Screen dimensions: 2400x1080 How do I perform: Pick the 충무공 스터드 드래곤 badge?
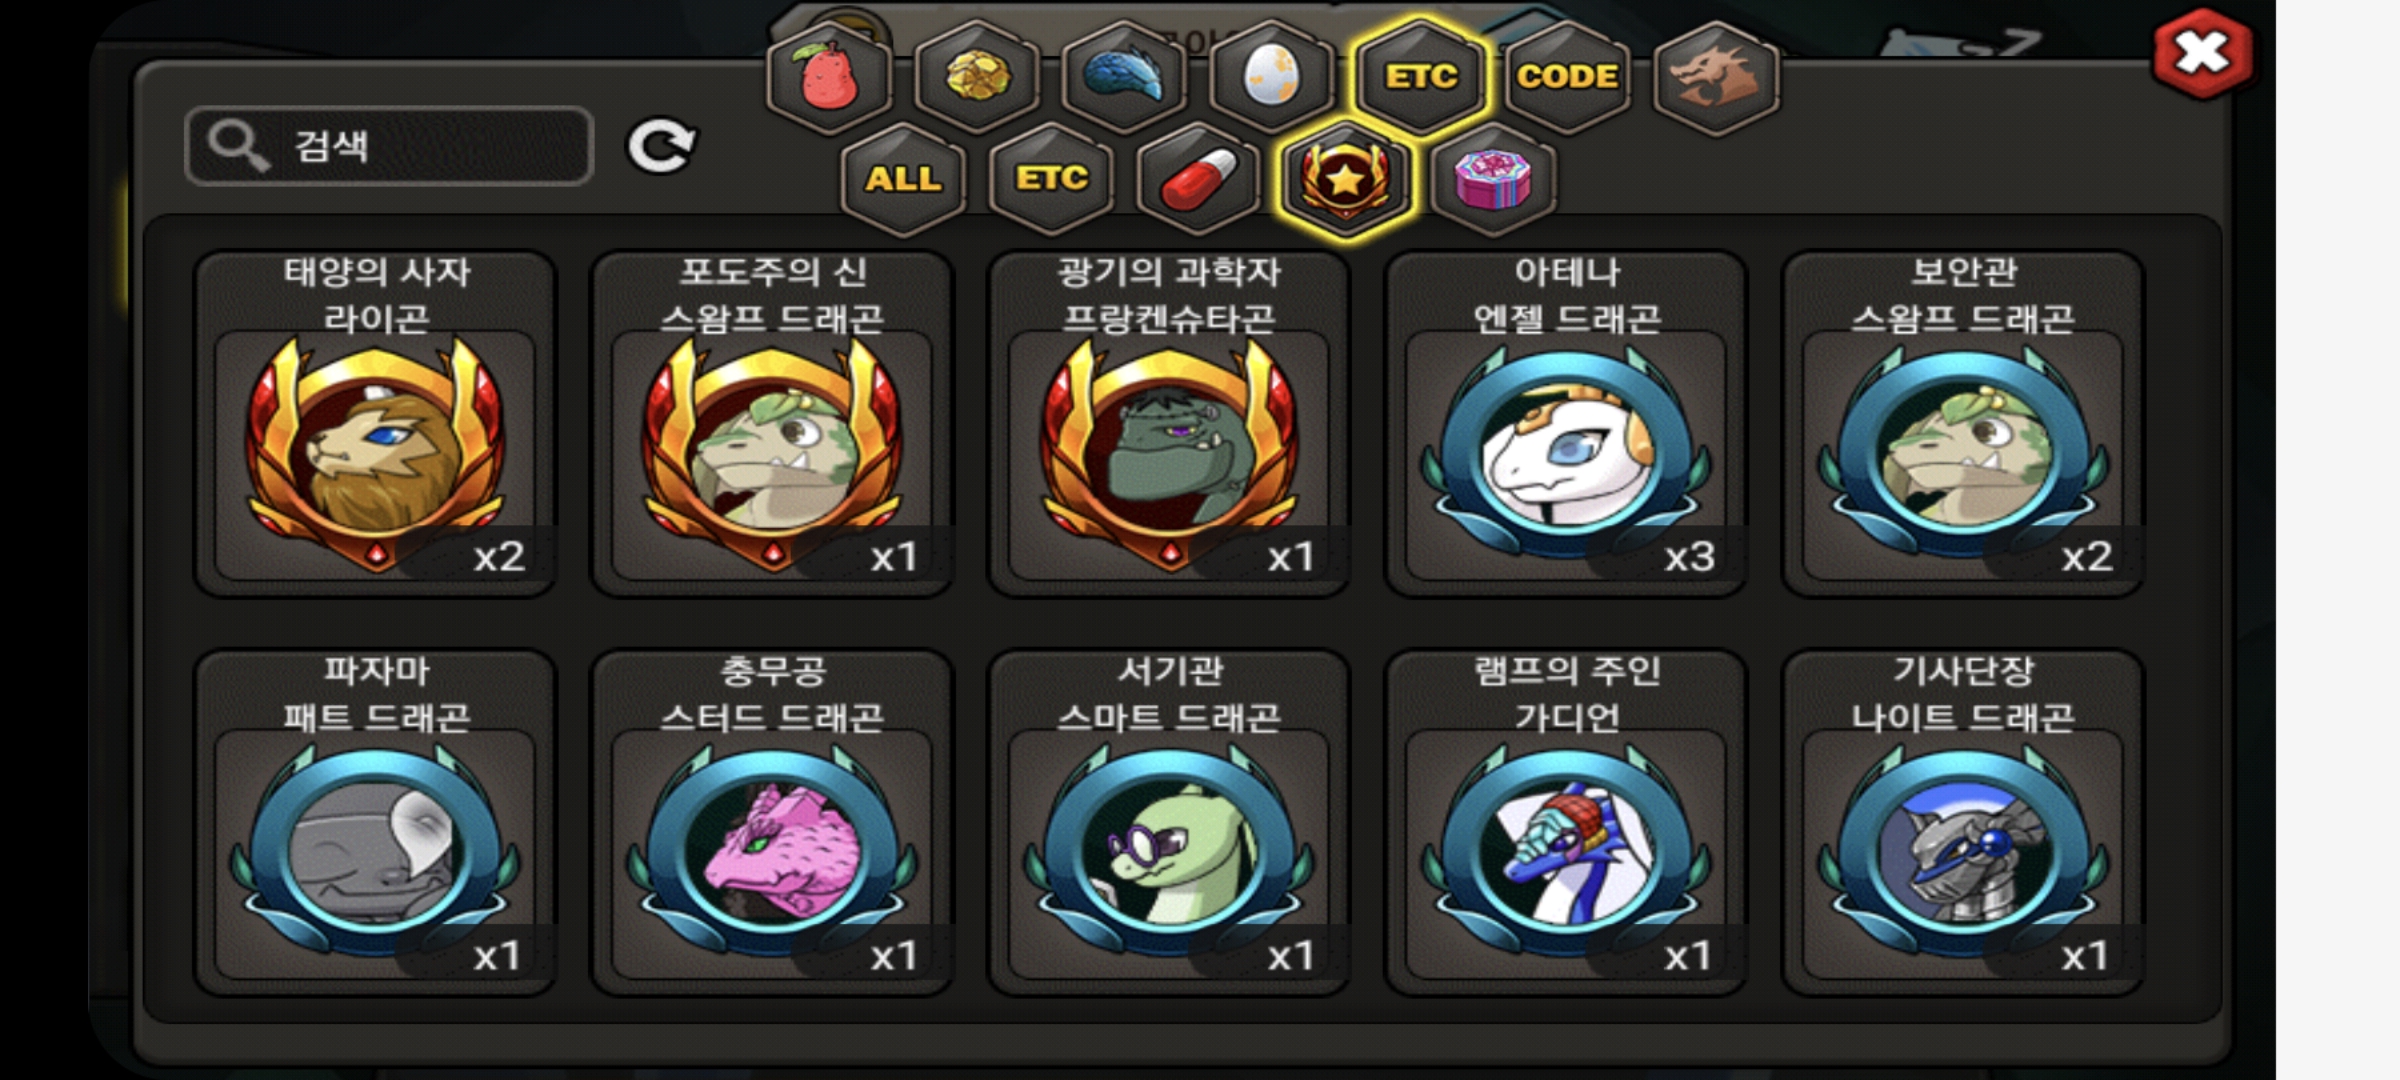pos(772,822)
